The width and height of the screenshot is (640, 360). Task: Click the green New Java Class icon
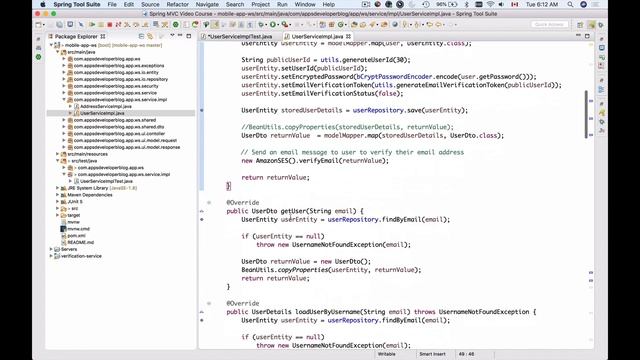[x=340, y=24]
